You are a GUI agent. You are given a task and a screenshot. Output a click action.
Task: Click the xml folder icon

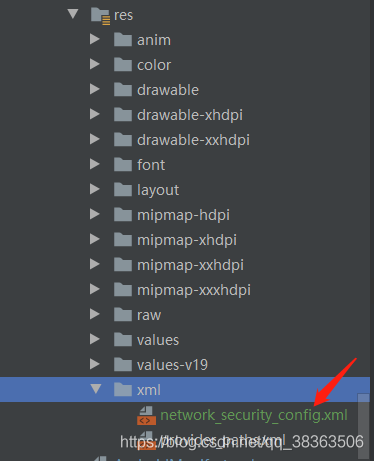click(x=123, y=390)
